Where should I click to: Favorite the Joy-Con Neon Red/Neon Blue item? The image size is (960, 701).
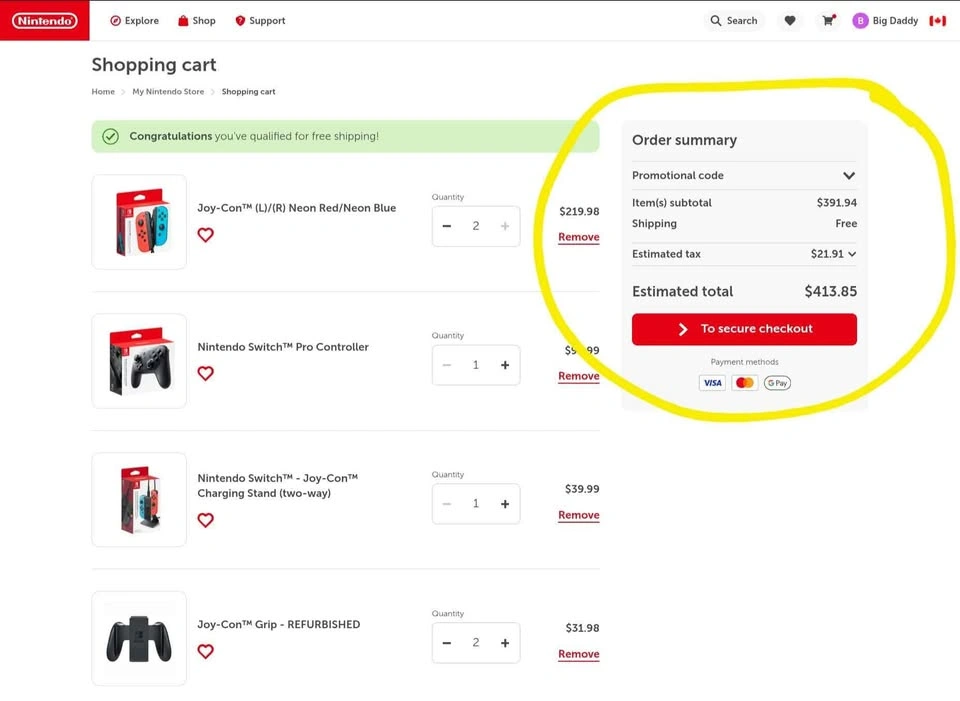tap(206, 235)
